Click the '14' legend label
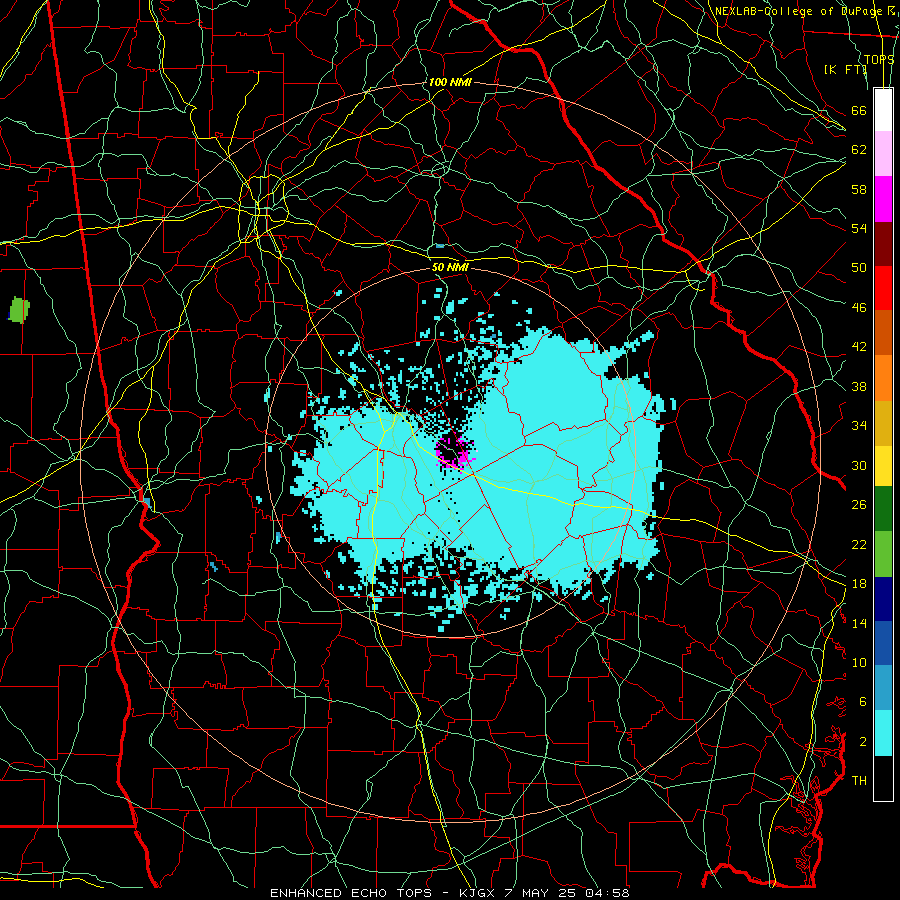 point(859,623)
